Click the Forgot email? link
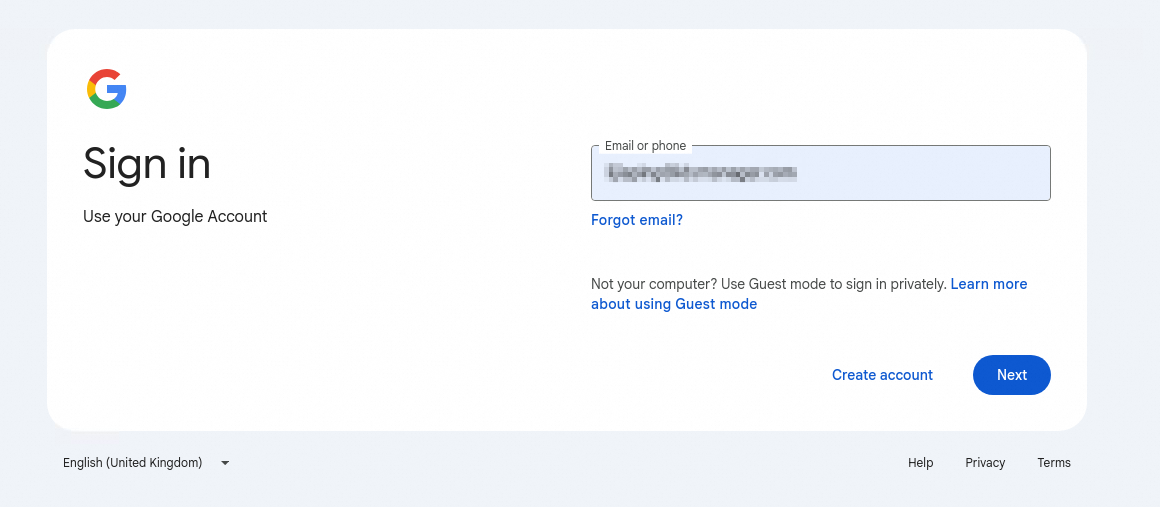Screen dimensions: 1160x507 637,220
